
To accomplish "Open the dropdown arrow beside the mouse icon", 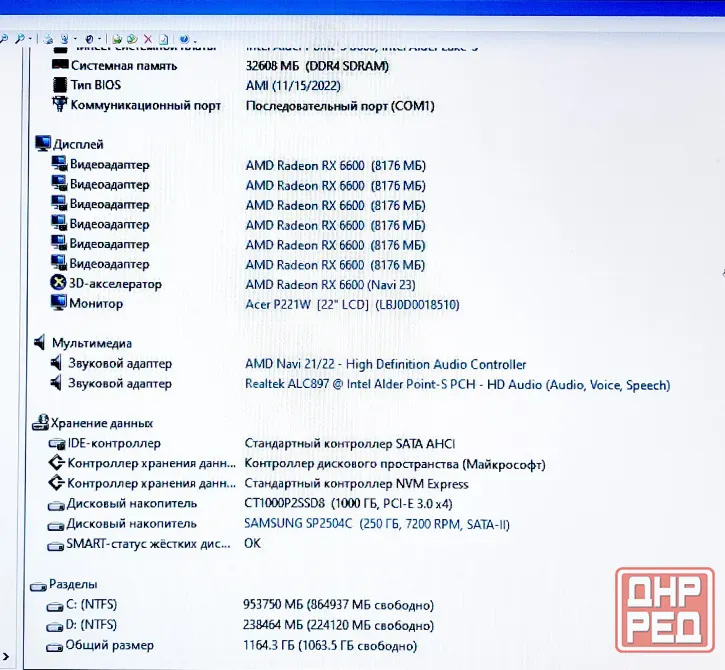I will tap(99, 38).
